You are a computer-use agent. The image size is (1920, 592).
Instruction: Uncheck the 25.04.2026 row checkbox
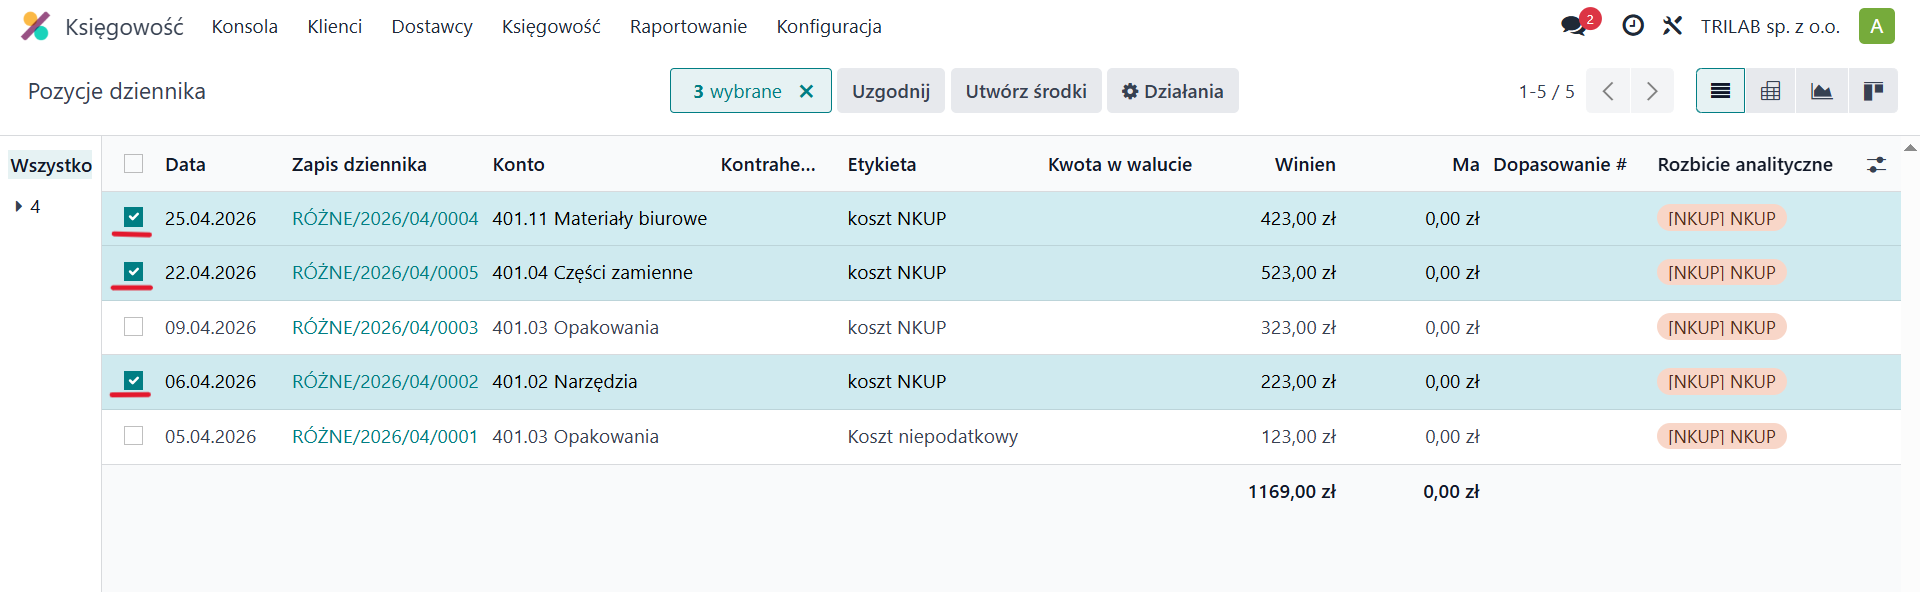click(134, 217)
